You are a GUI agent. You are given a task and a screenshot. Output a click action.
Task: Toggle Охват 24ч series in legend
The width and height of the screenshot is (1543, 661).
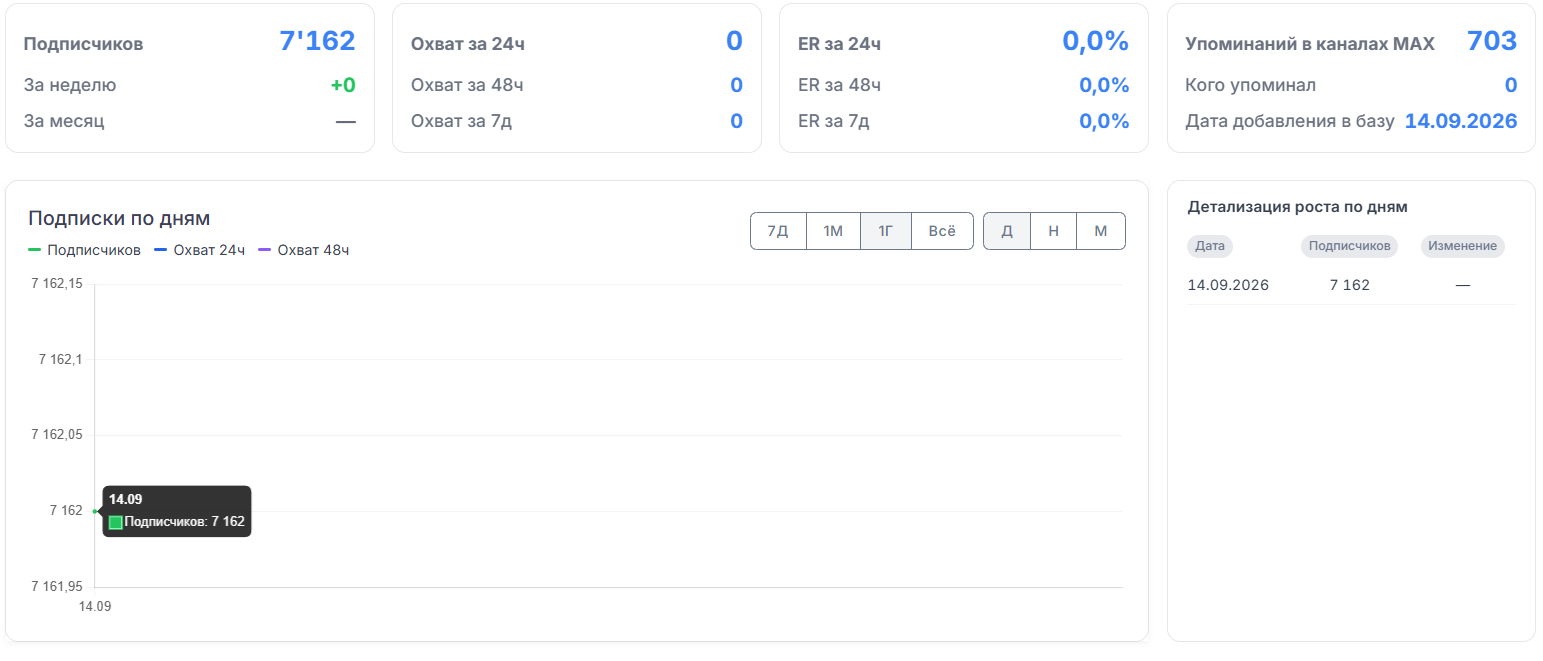pos(199,250)
